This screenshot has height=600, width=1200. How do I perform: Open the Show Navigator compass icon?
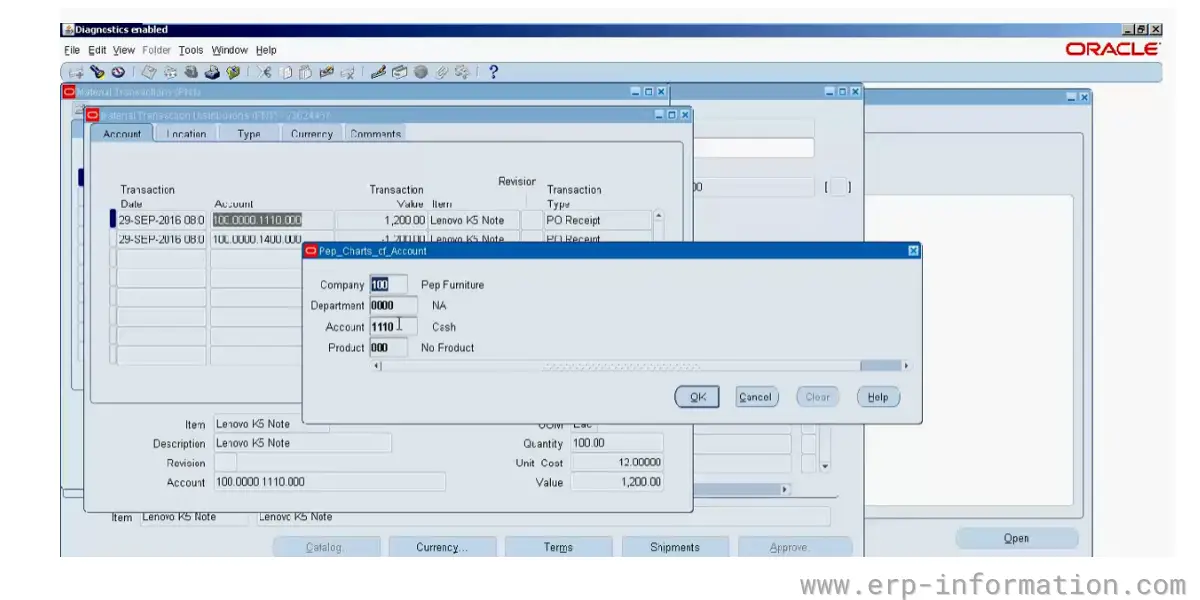pos(118,72)
